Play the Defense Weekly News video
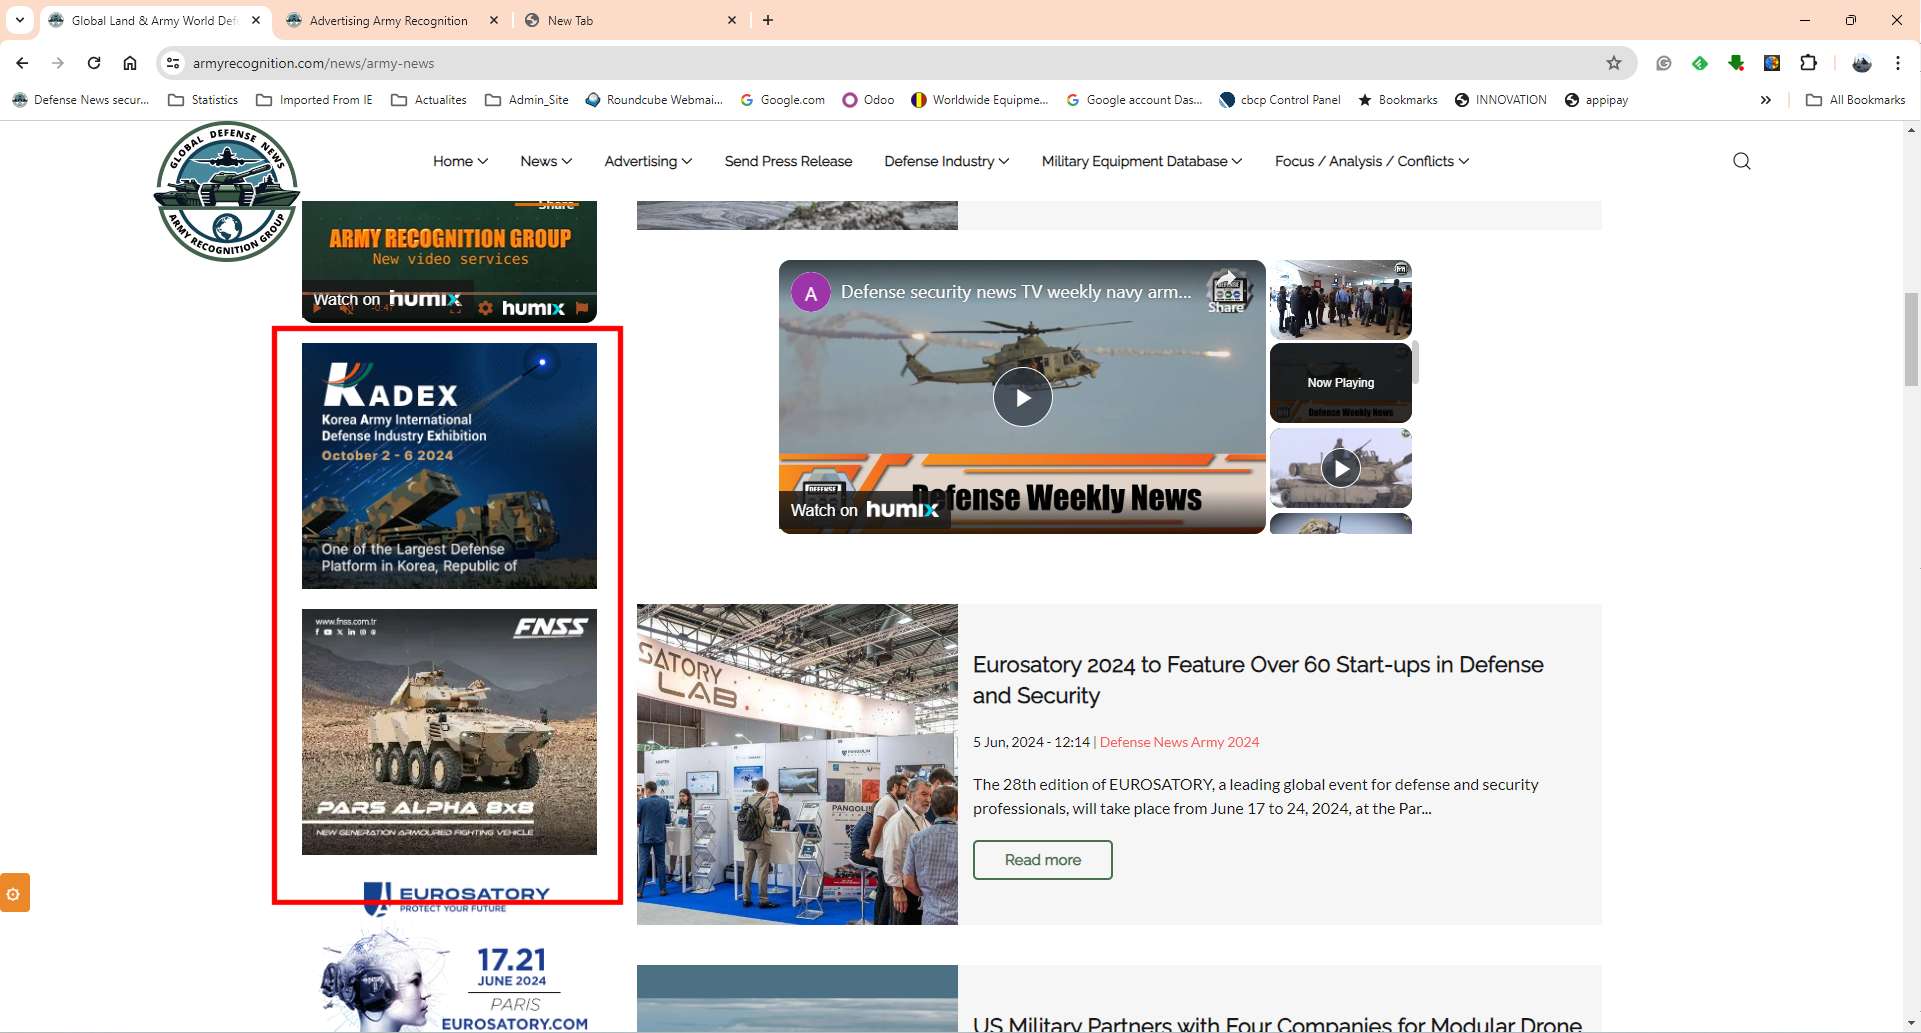The width and height of the screenshot is (1921, 1033). [1022, 397]
